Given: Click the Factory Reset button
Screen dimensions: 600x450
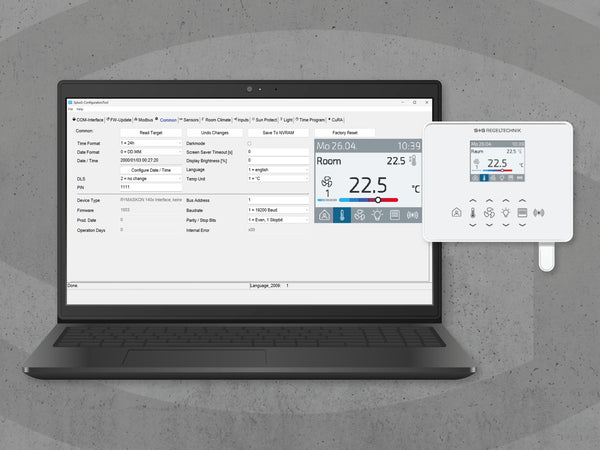Looking at the screenshot, I should click(344, 131).
